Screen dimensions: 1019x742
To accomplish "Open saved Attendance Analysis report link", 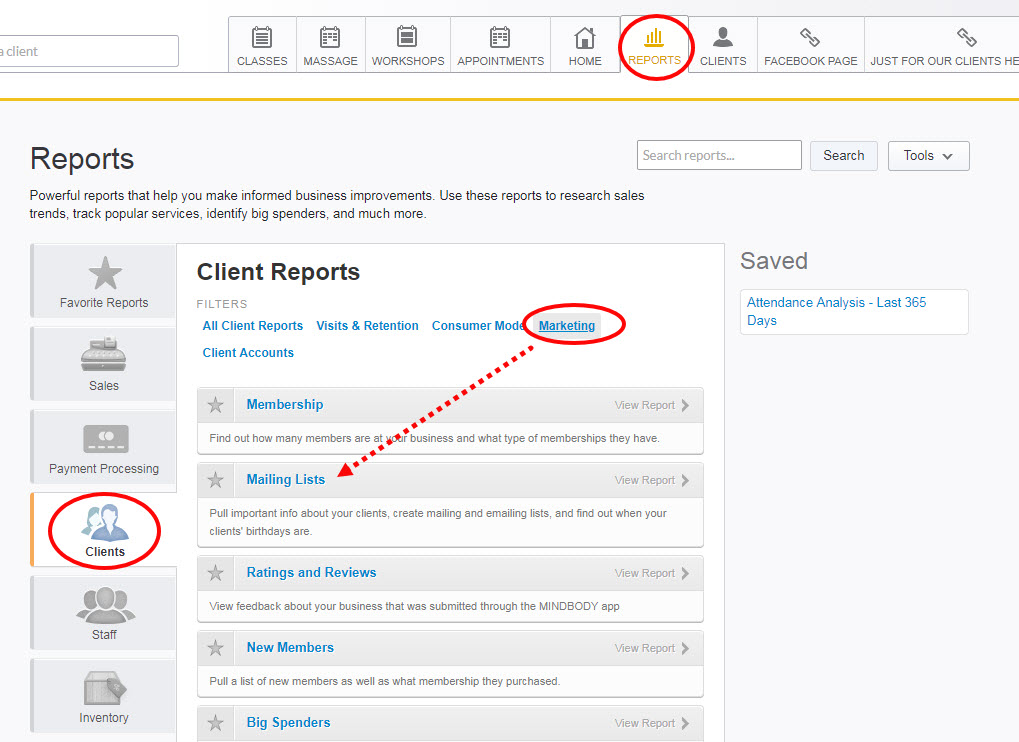I will (836, 311).
